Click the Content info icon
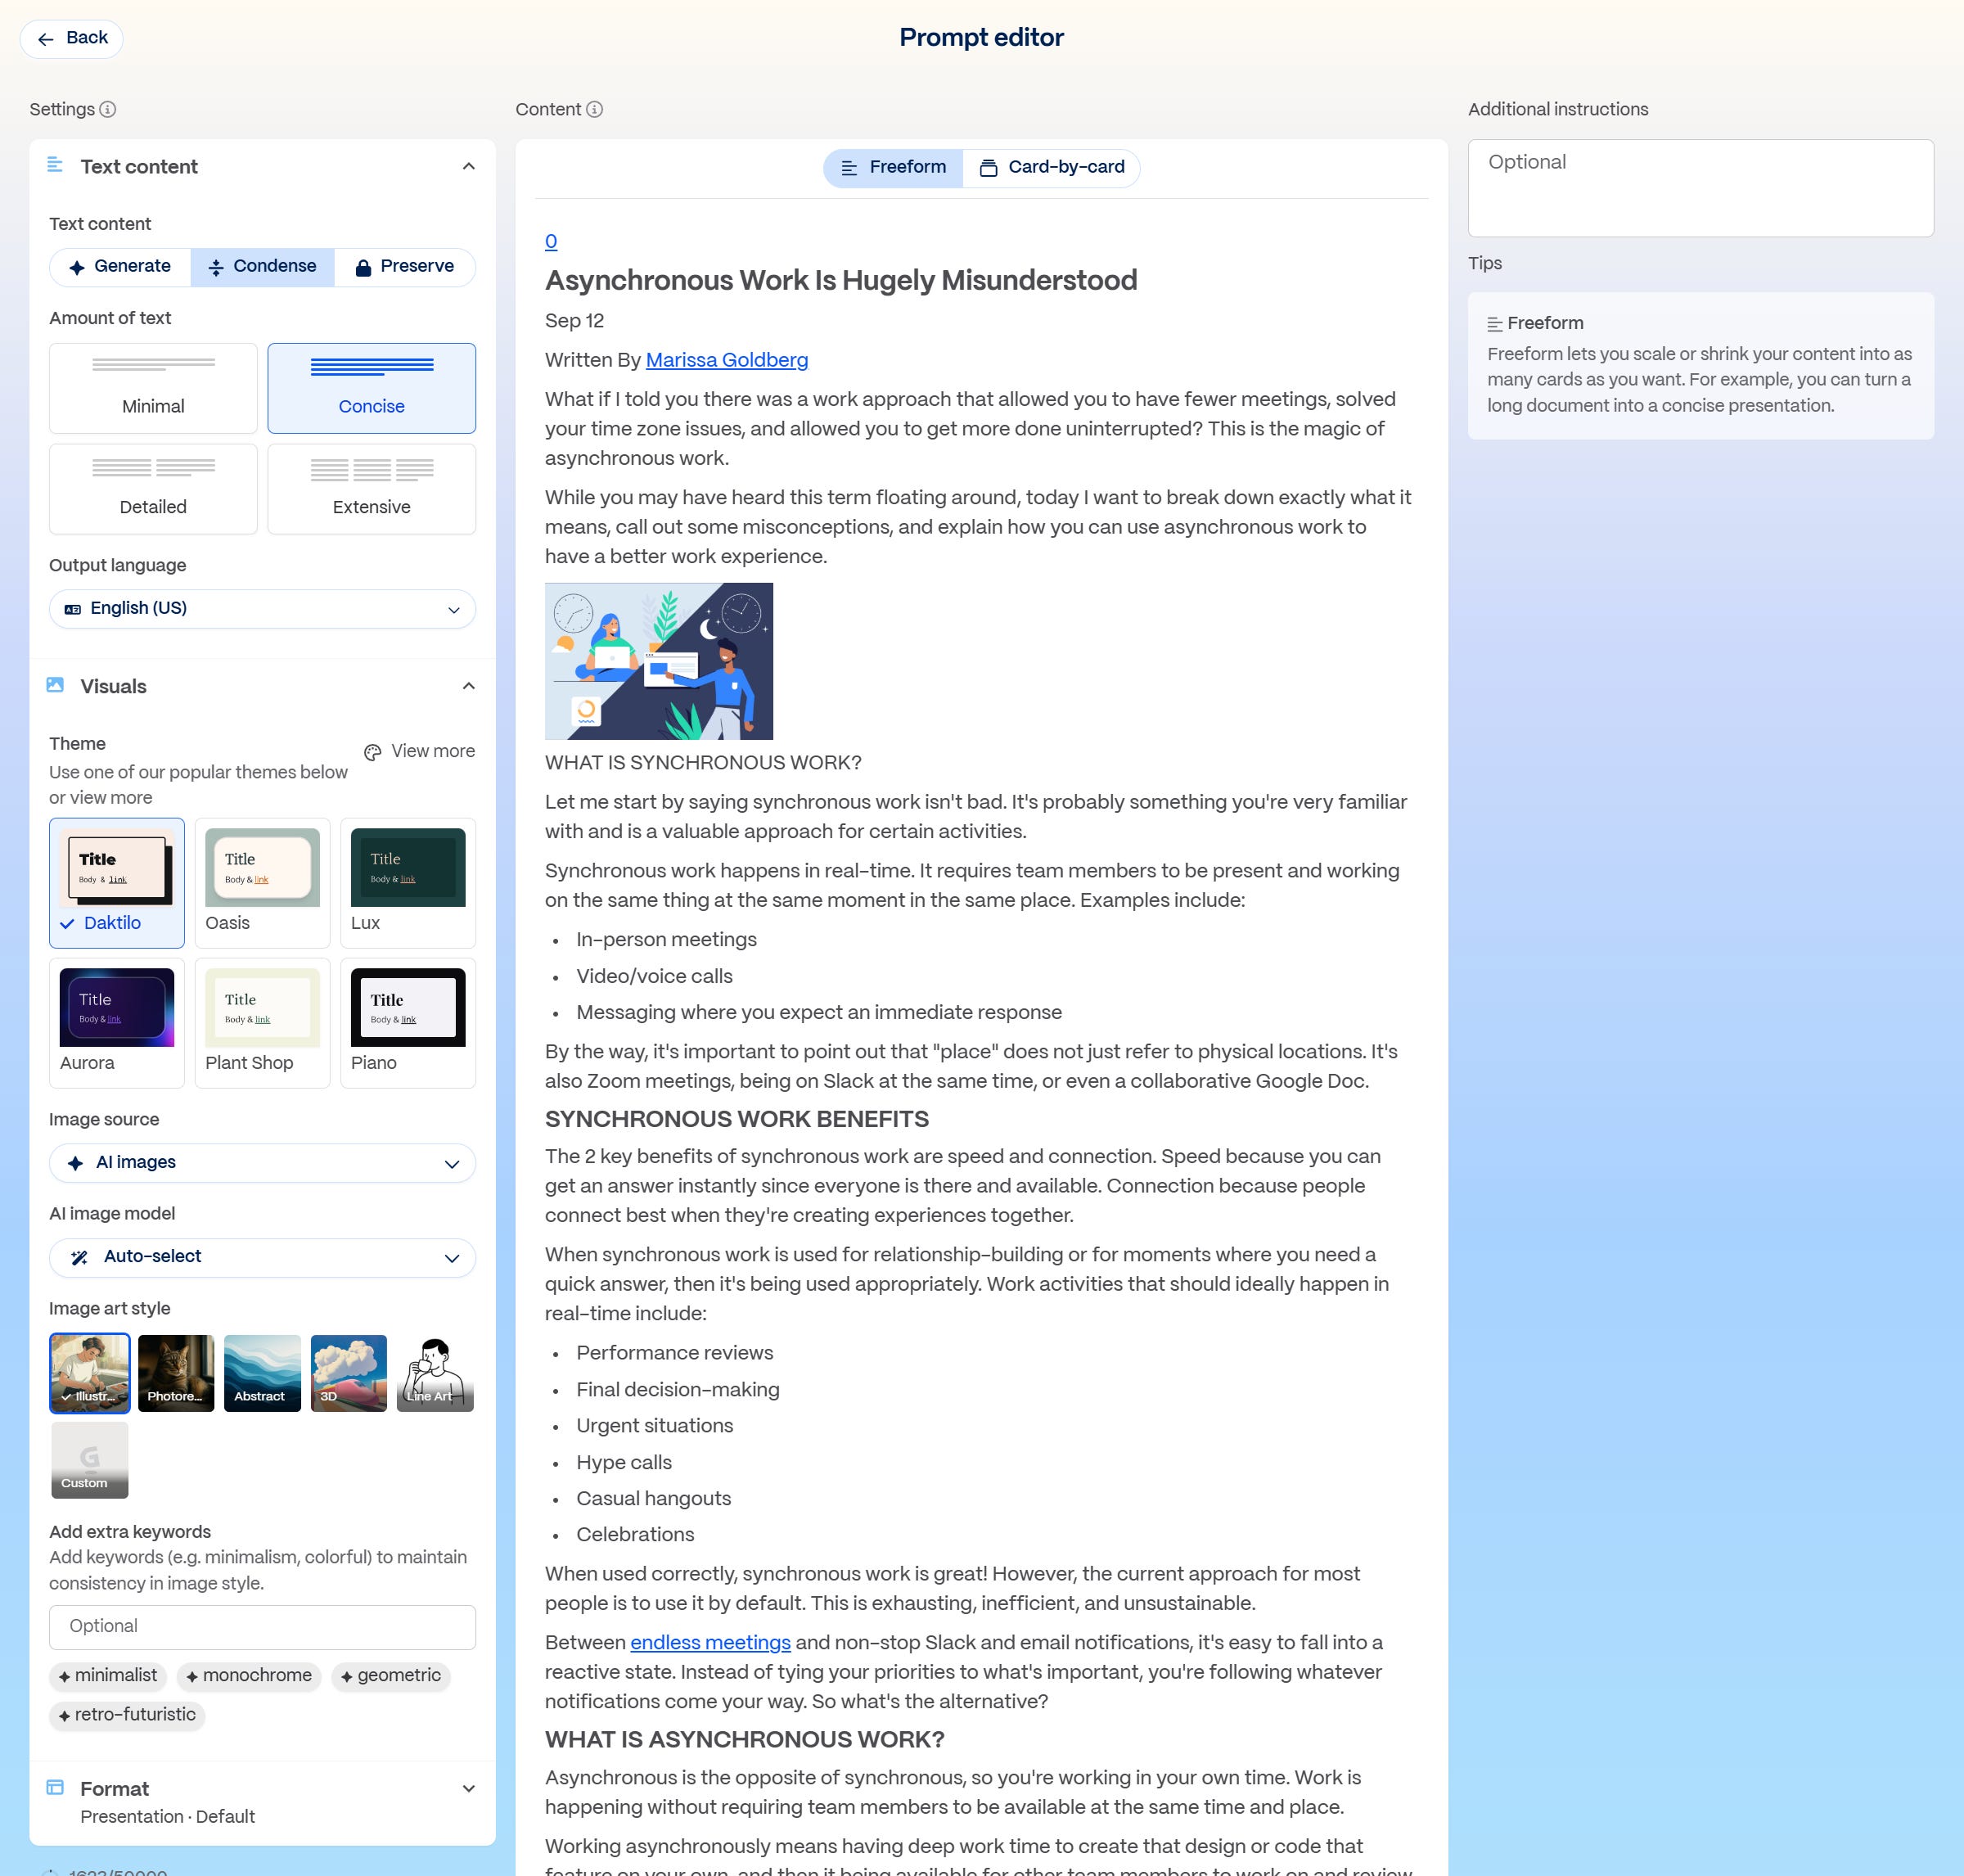The image size is (1964, 1876). click(x=594, y=110)
